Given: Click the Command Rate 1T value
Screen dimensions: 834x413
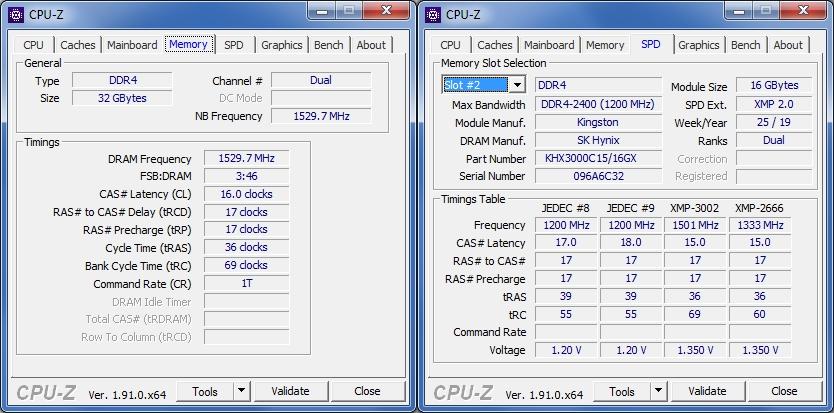Looking at the screenshot, I should click(x=247, y=283).
